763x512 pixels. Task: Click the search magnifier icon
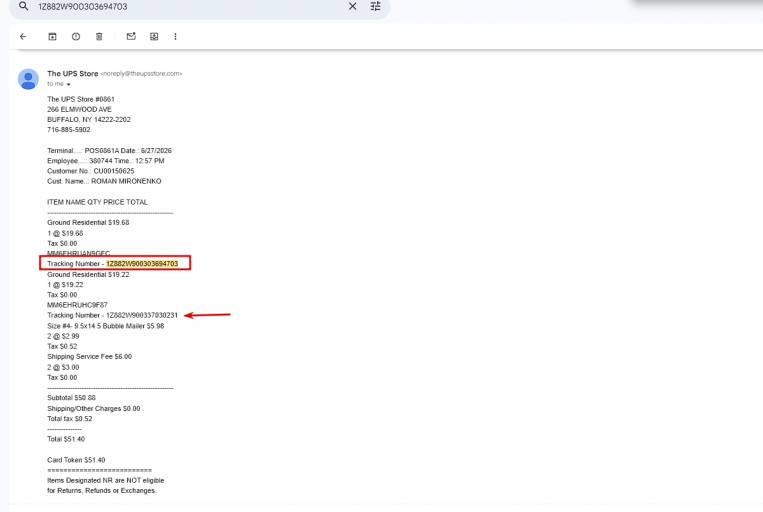click(23, 6)
